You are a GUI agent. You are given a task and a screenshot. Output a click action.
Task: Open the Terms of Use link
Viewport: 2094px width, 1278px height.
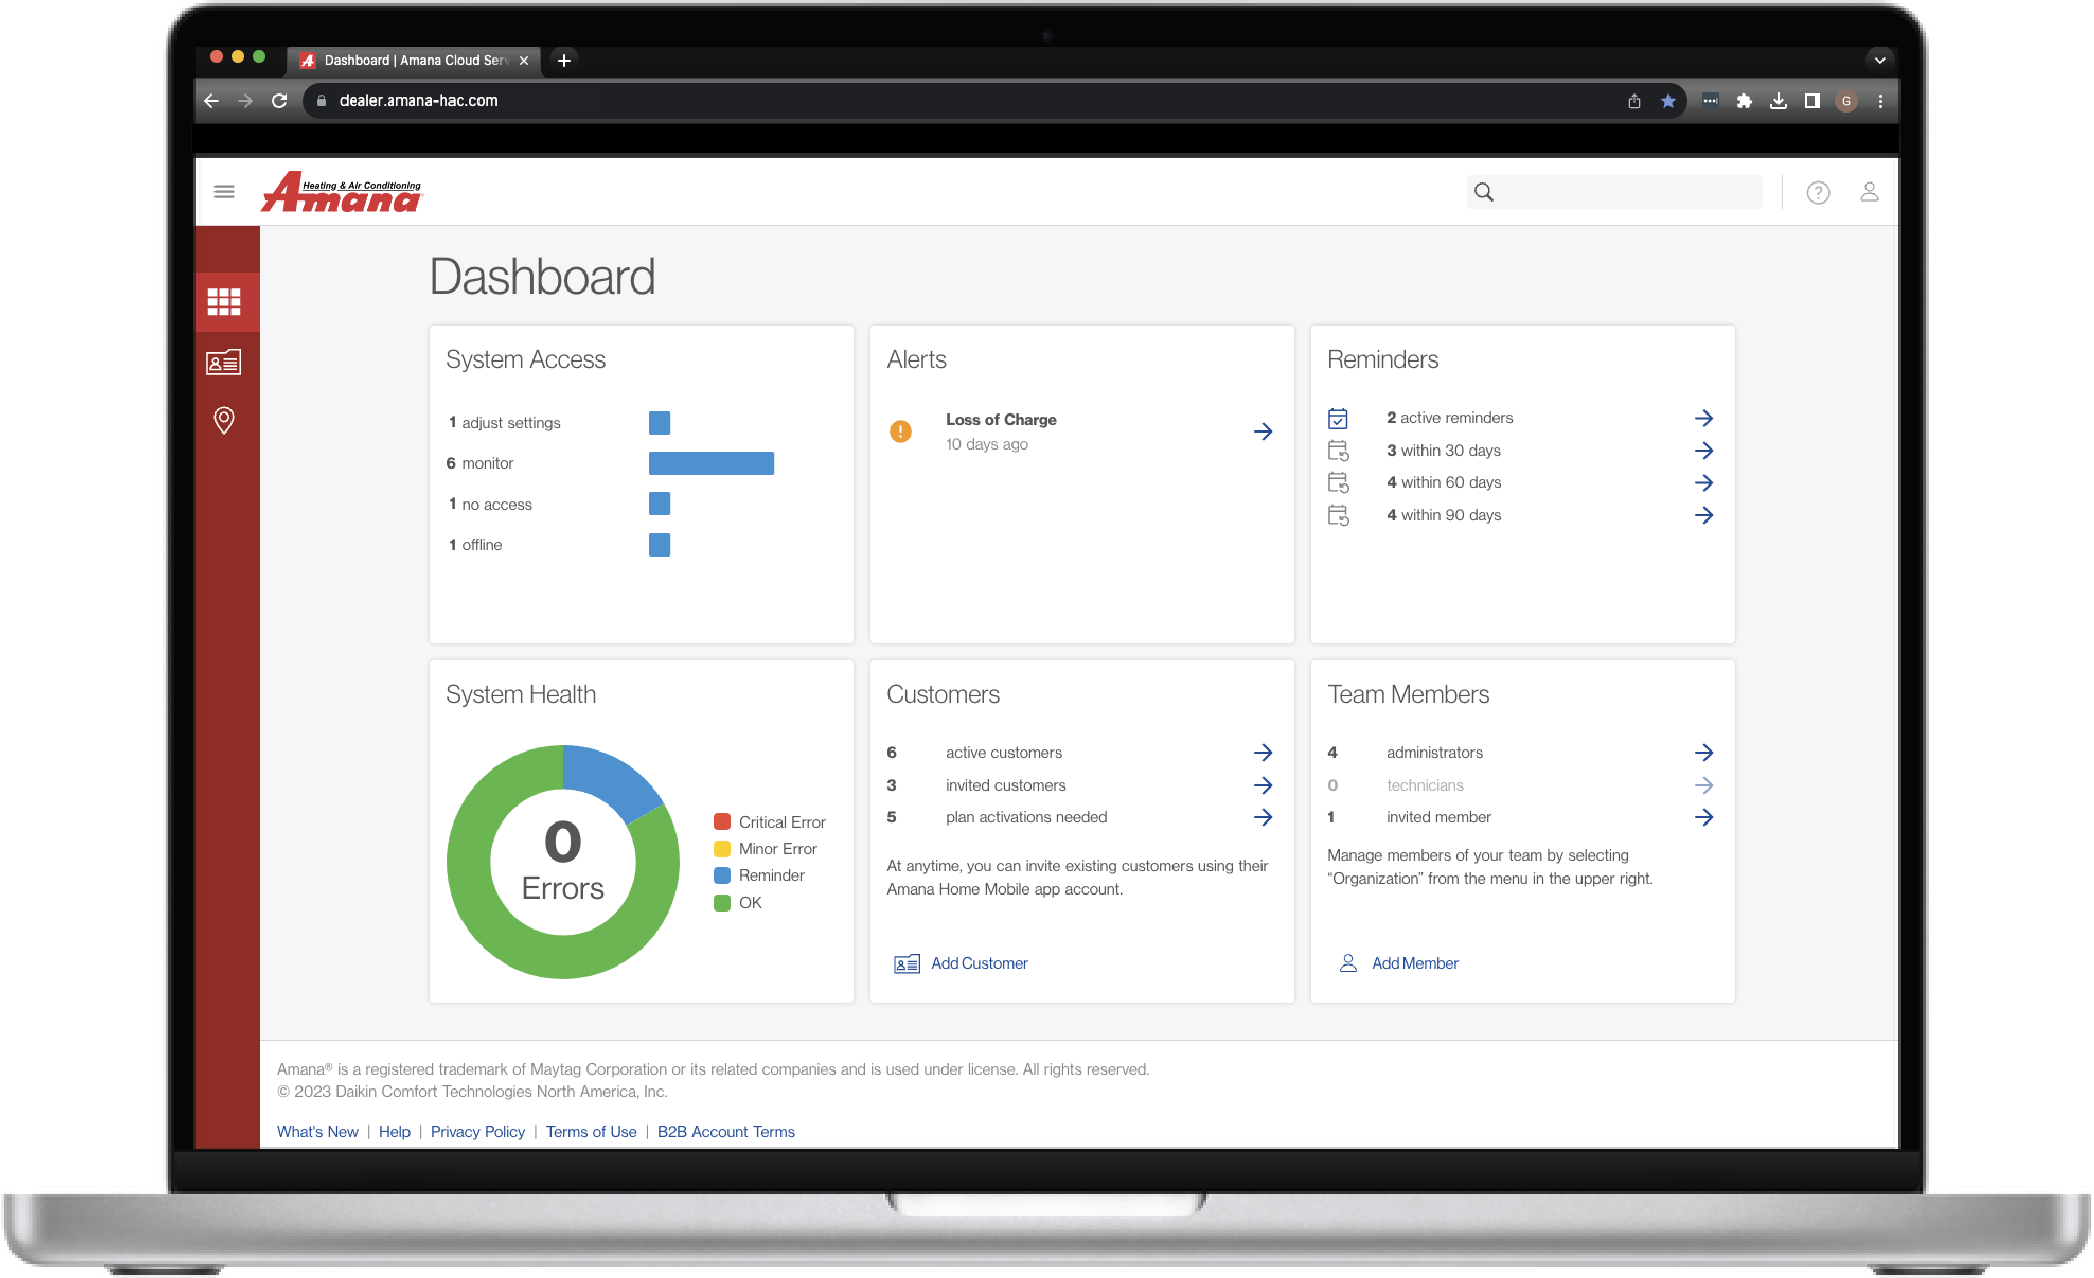[x=590, y=1131]
